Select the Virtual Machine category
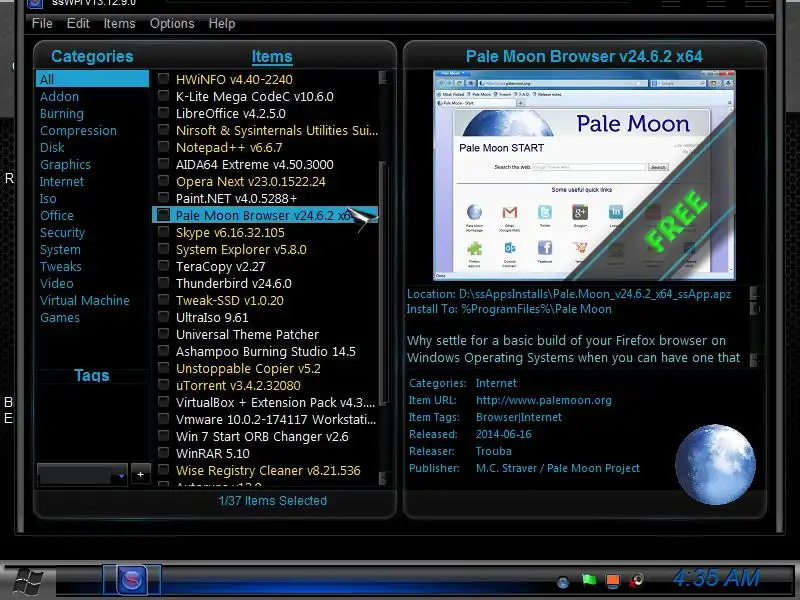The width and height of the screenshot is (800, 600). coord(85,301)
